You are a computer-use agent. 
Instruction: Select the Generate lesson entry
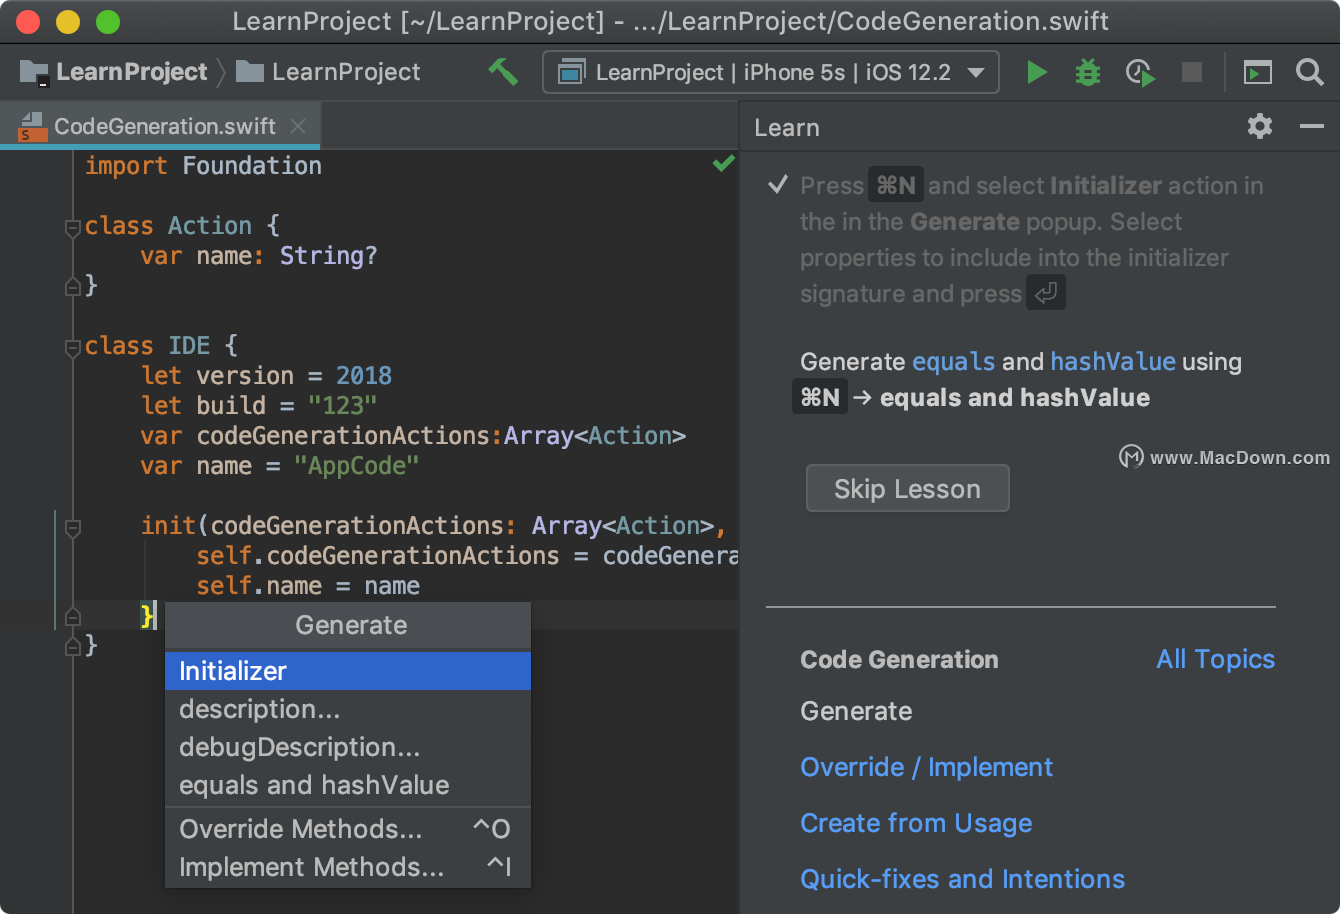[857, 711]
